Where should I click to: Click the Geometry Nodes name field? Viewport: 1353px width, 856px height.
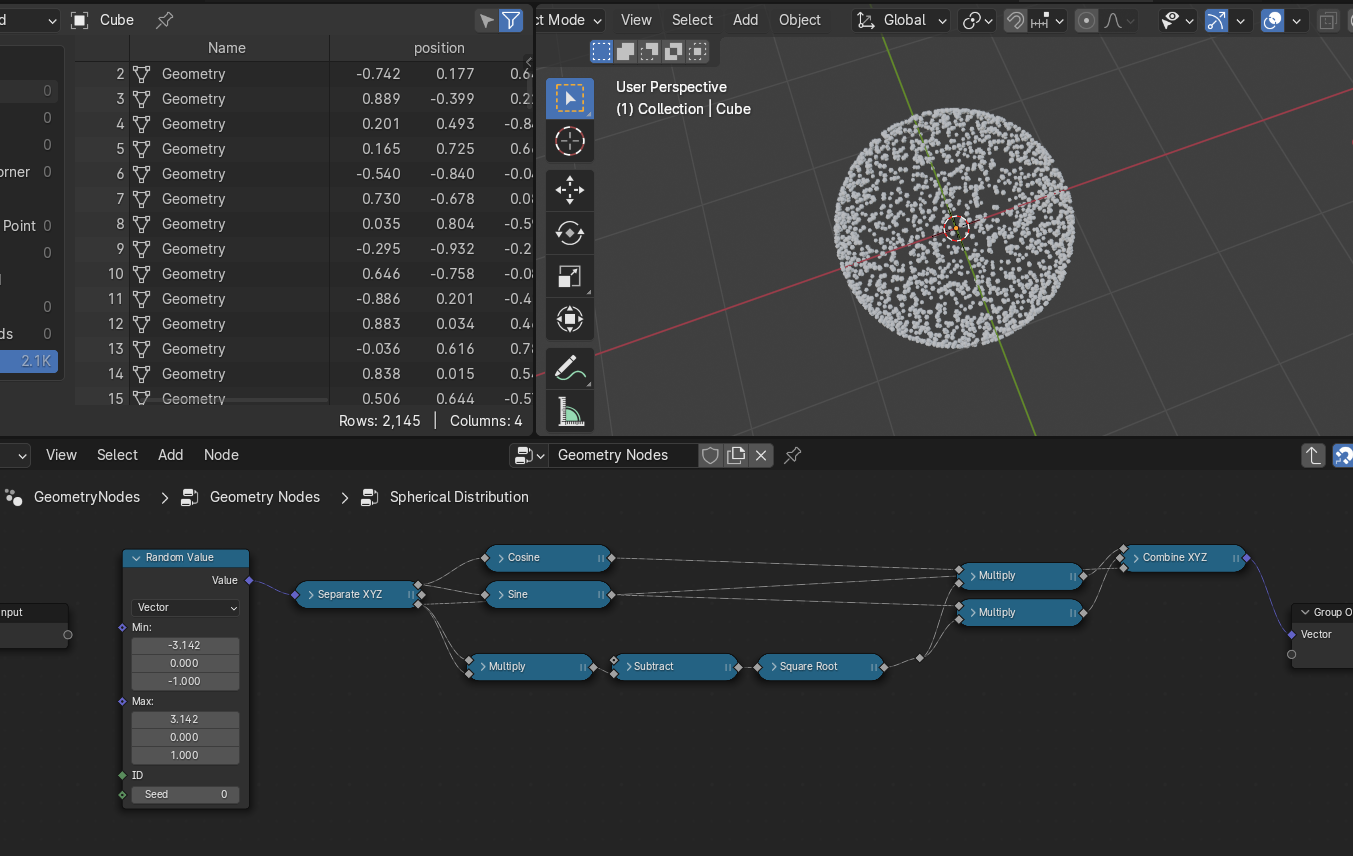point(620,456)
